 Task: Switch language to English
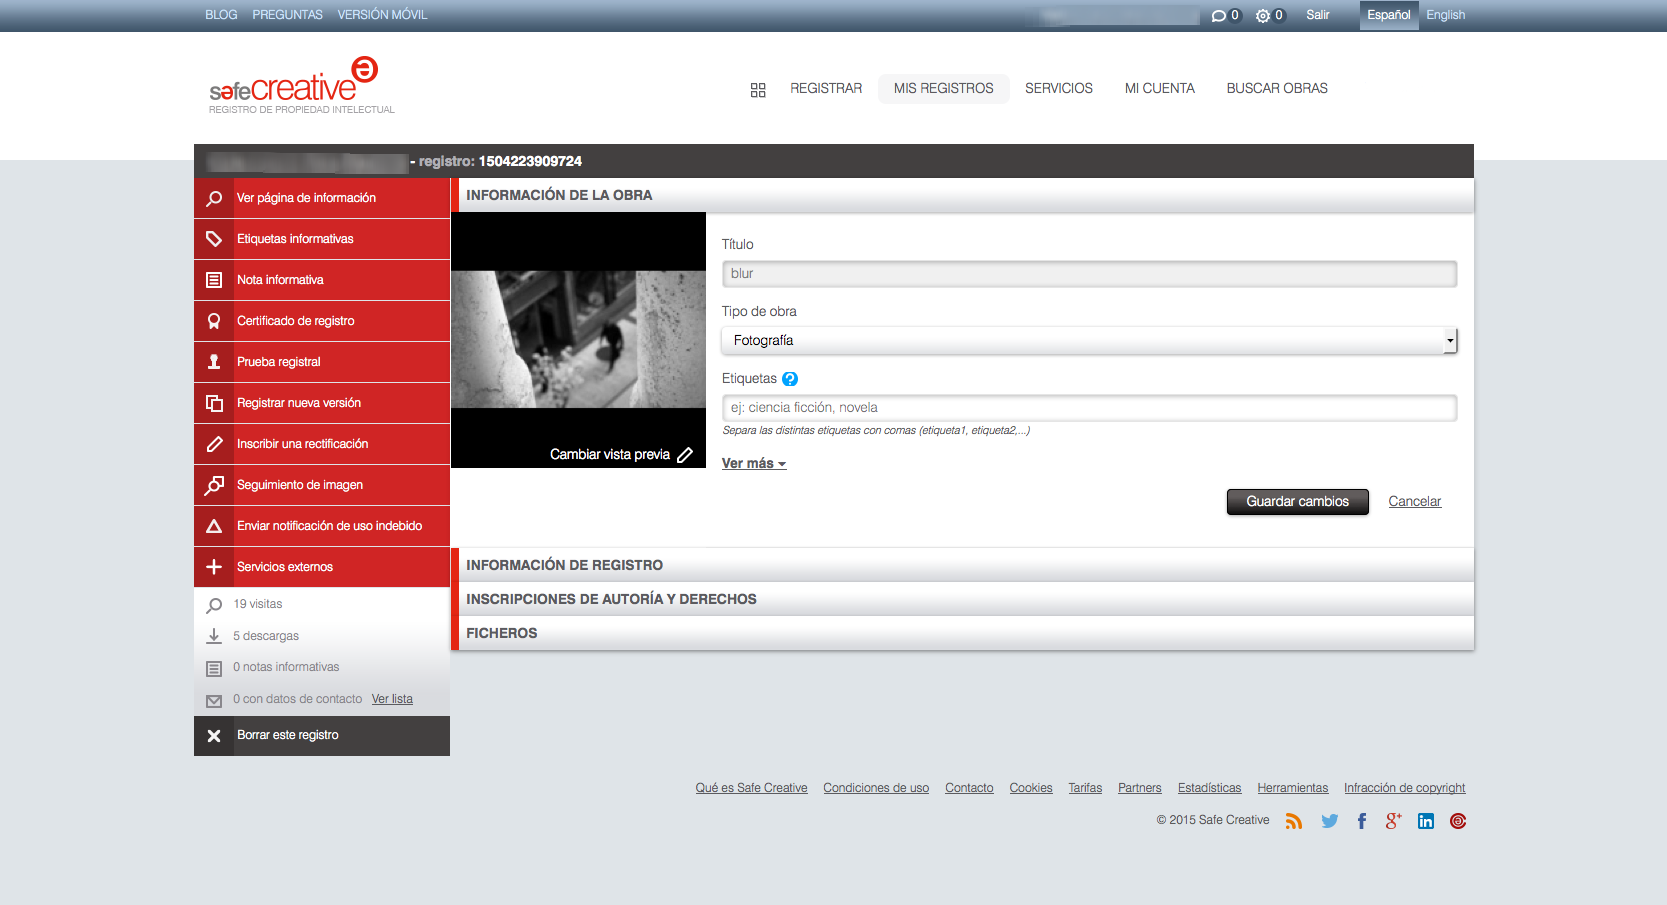point(1445,15)
